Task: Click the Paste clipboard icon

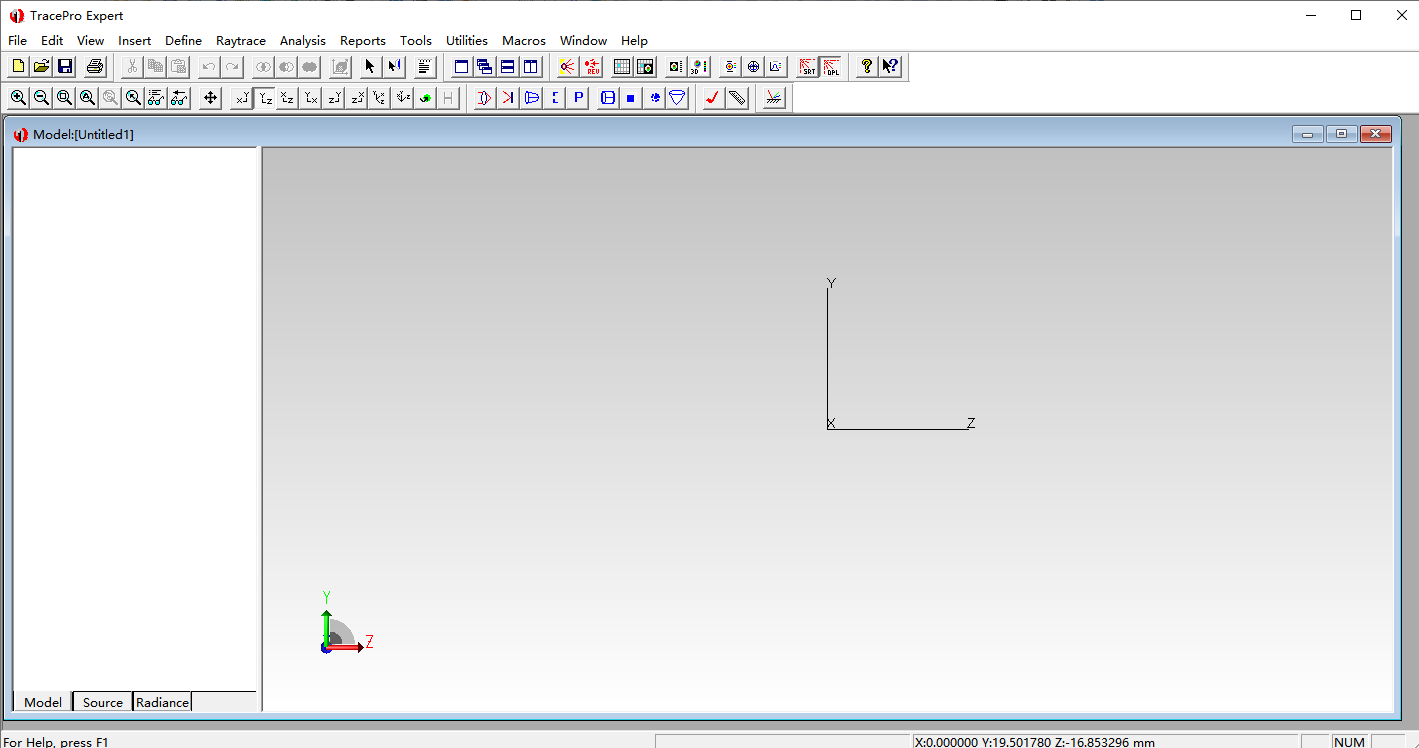Action: [x=178, y=67]
